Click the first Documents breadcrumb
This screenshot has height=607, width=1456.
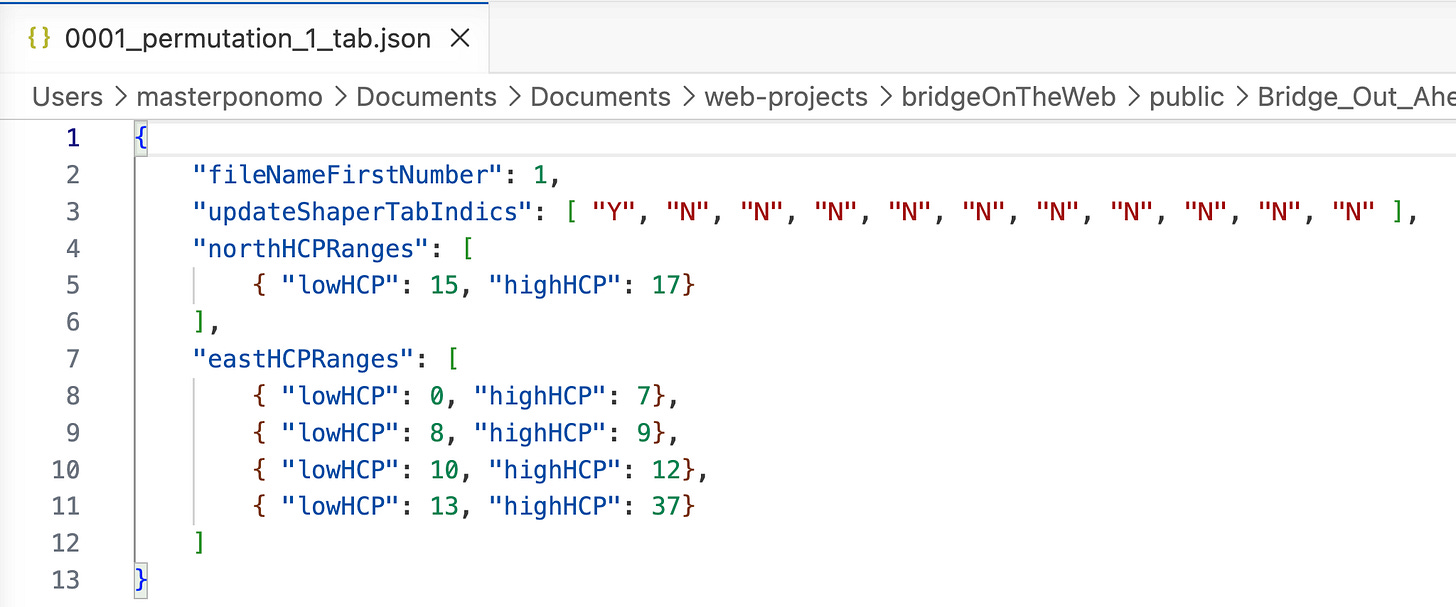pyautogui.click(x=427, y=97)
